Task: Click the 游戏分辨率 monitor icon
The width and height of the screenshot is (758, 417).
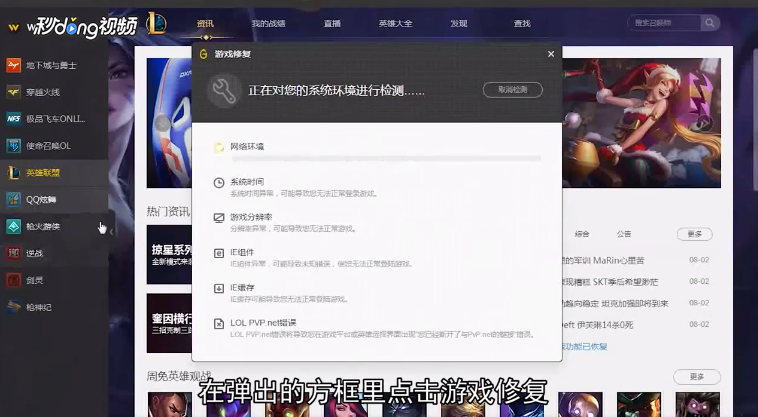Action: 219,218
